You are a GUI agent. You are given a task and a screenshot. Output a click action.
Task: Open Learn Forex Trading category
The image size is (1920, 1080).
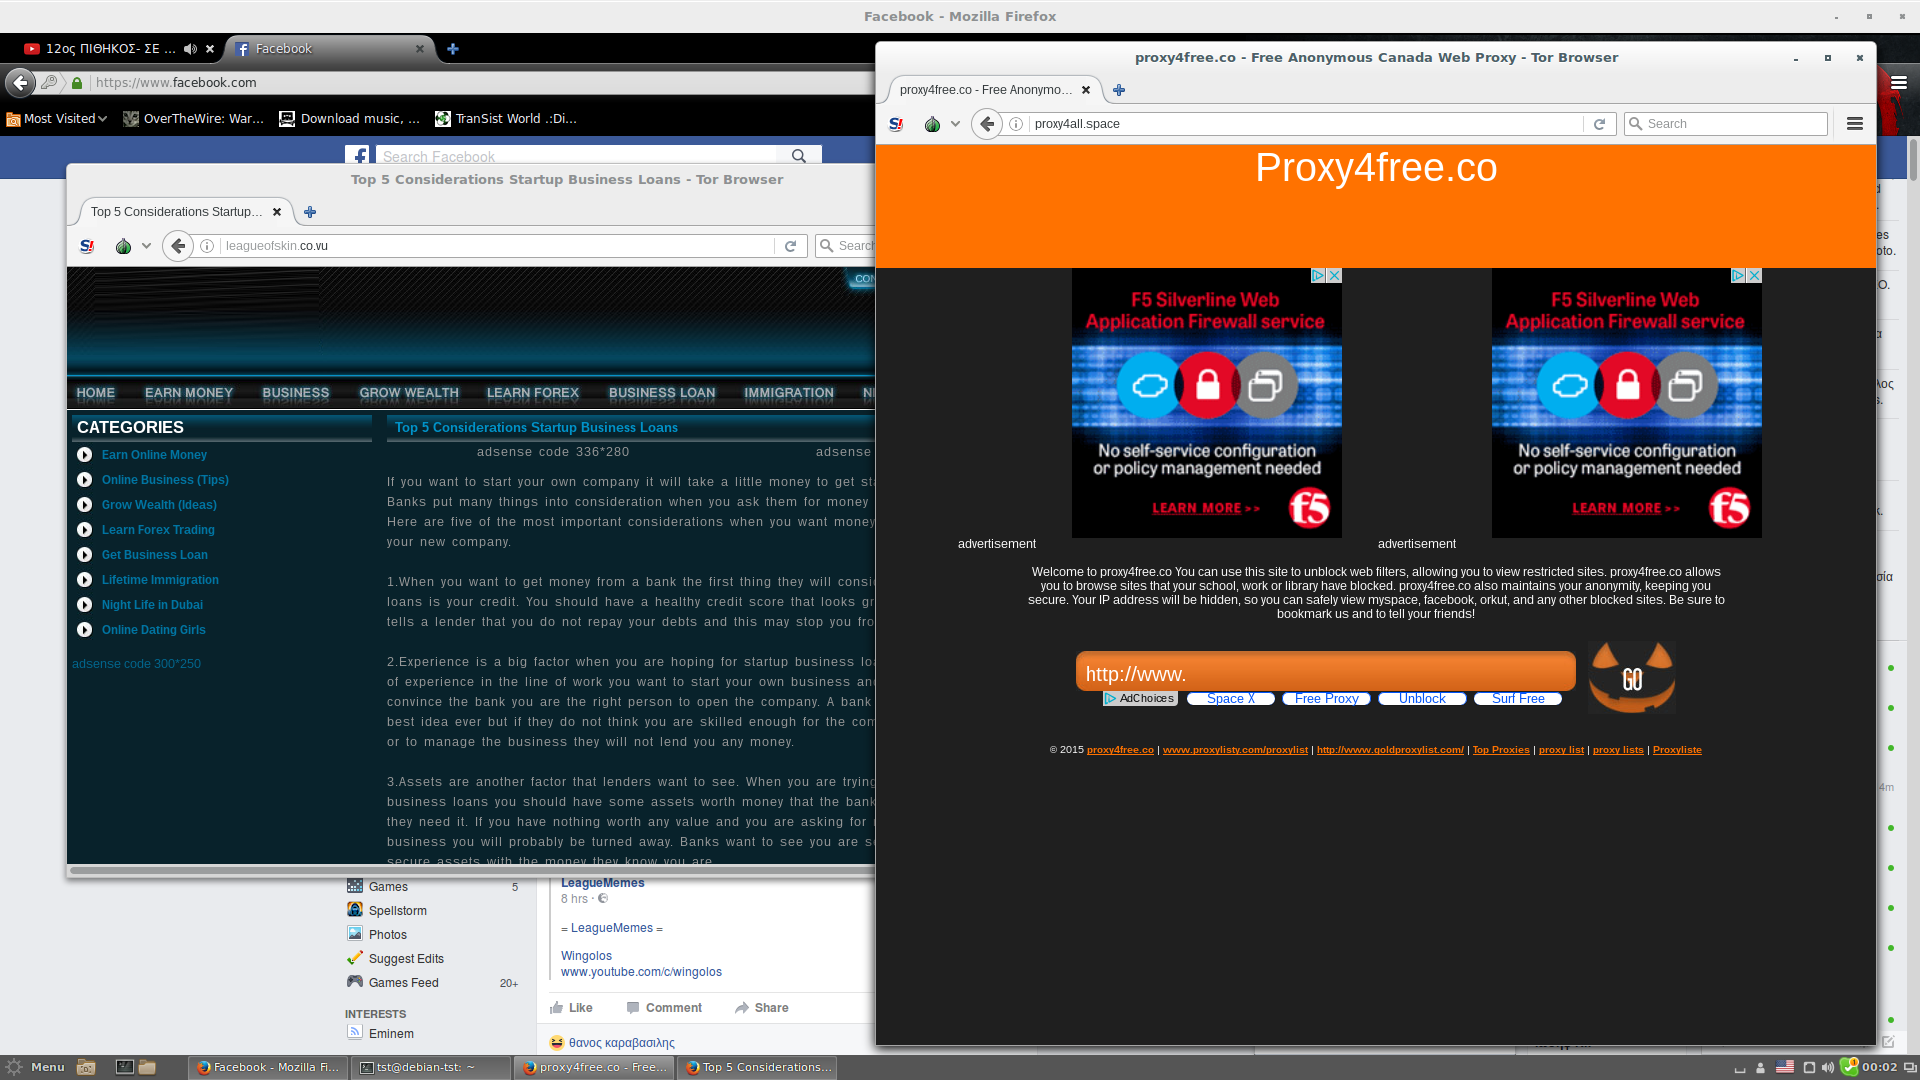pos(158,530)
